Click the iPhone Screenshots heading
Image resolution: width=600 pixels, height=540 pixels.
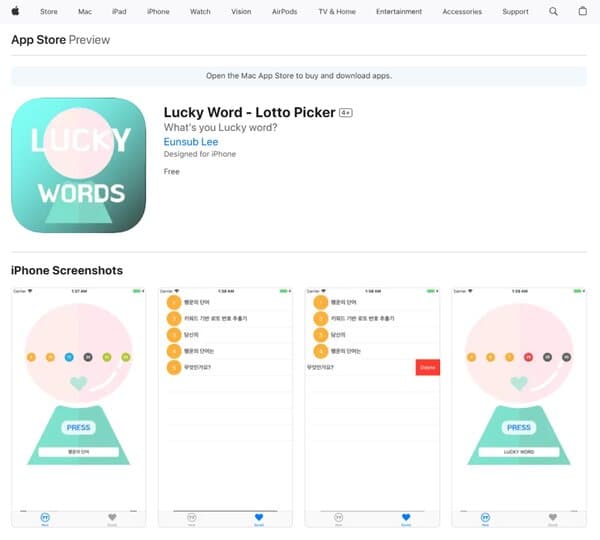67,271
